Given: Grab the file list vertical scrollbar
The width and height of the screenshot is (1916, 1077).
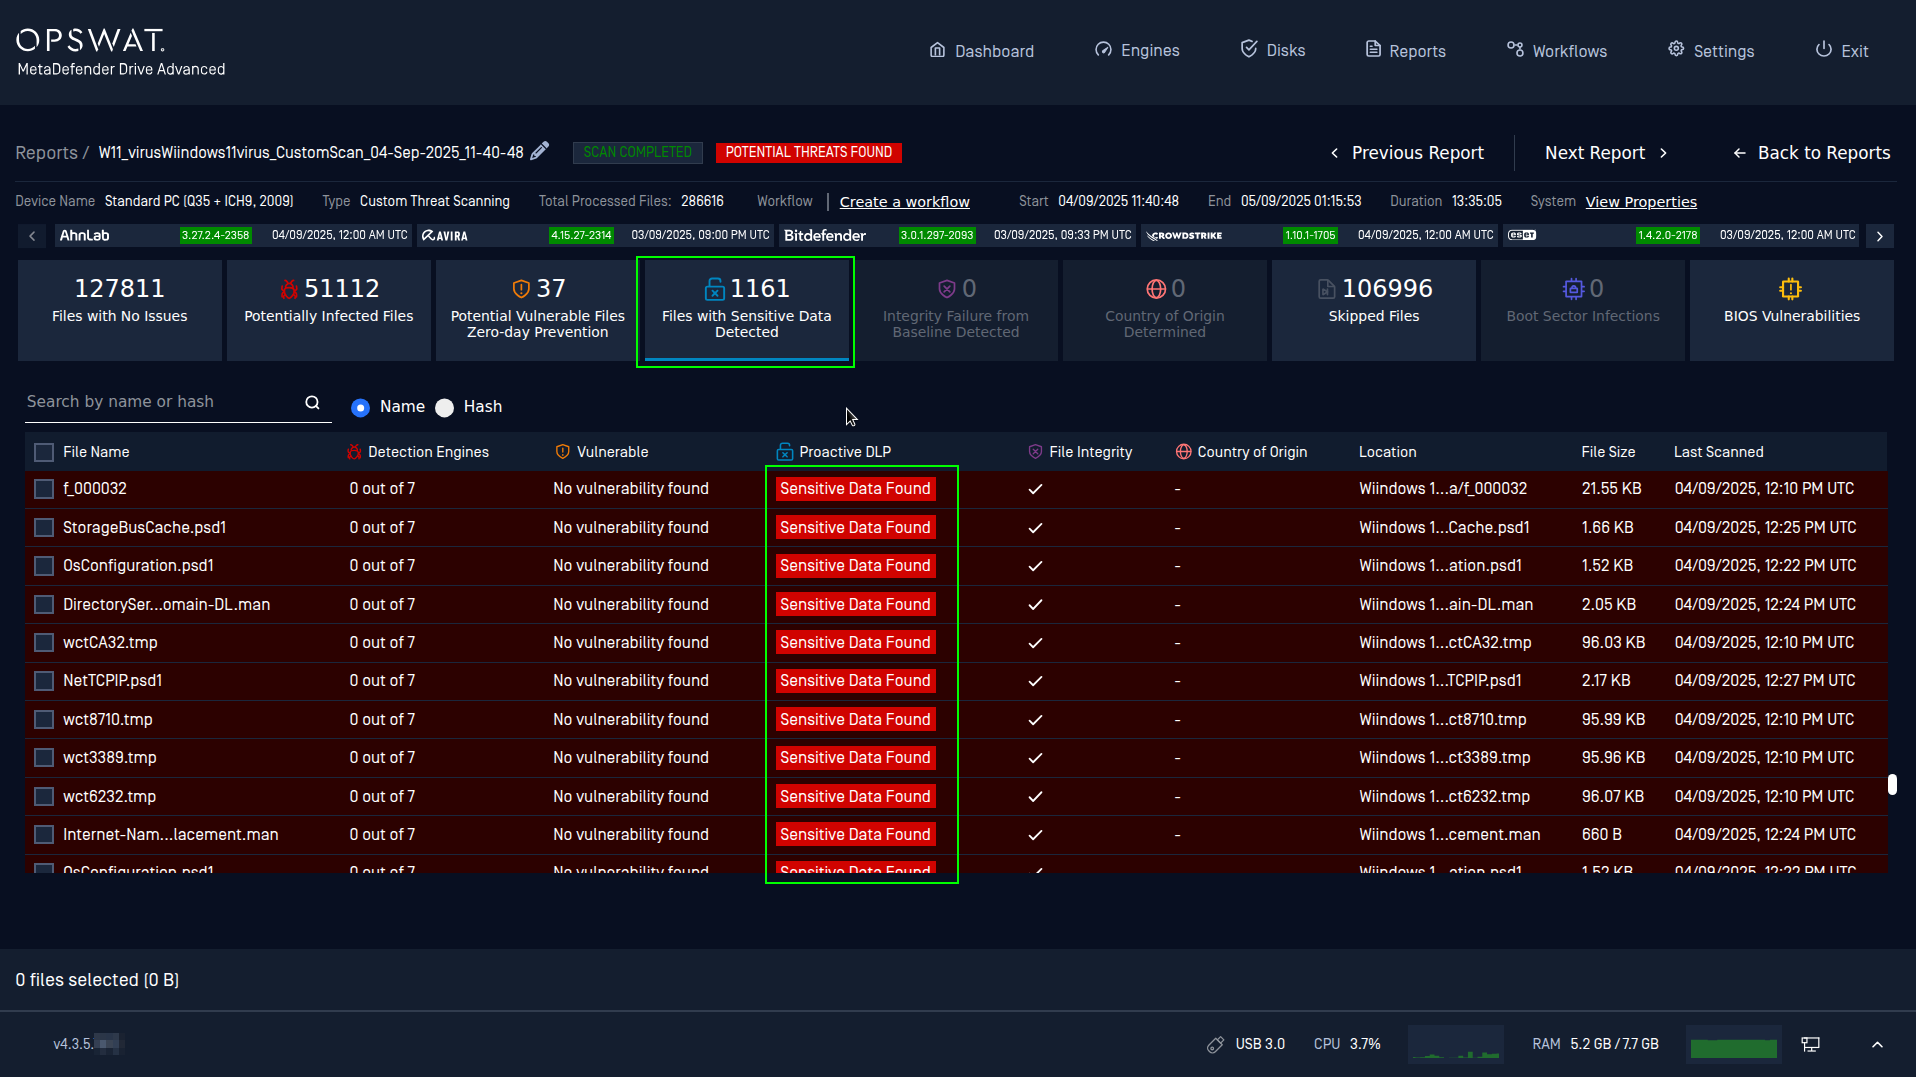Looking at the screenshot, I should pyautogui.click(x=1892, y=784).
